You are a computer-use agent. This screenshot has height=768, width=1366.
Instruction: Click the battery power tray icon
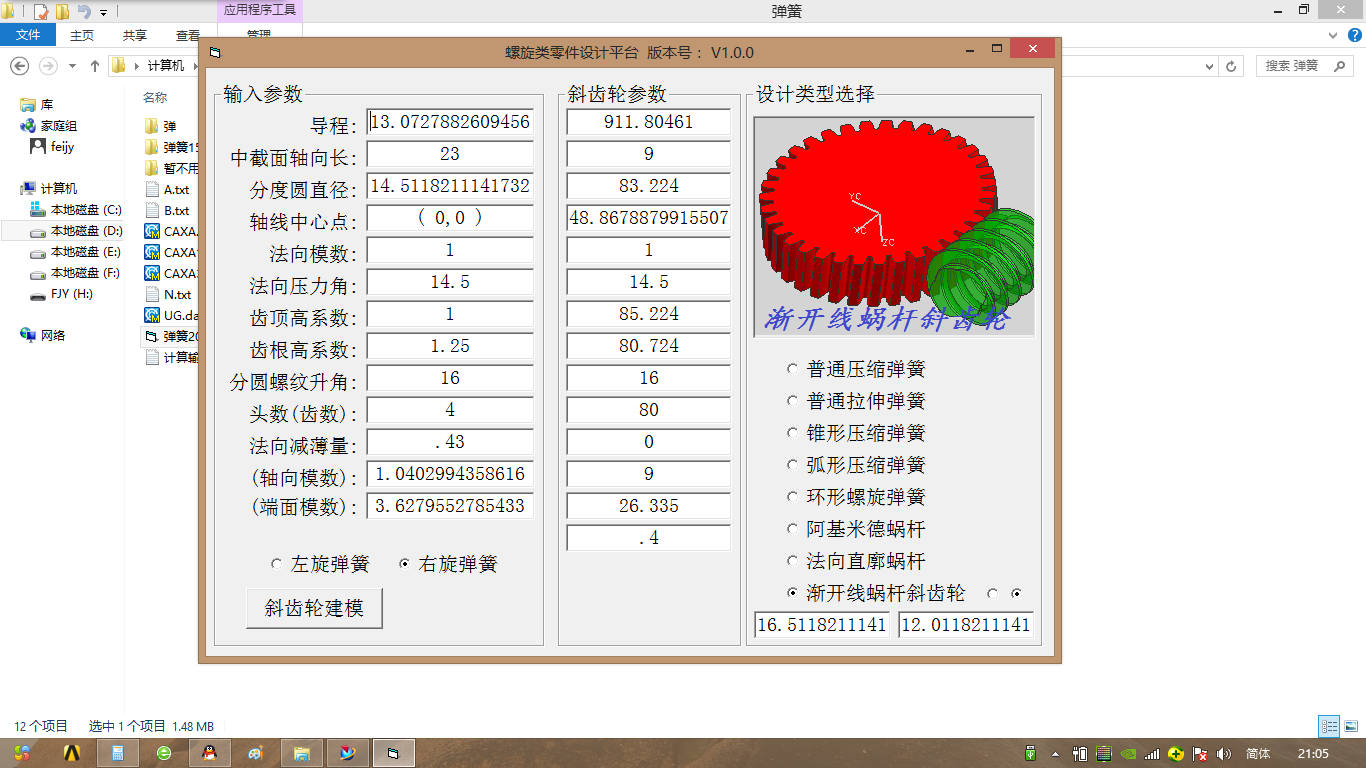1080,753
